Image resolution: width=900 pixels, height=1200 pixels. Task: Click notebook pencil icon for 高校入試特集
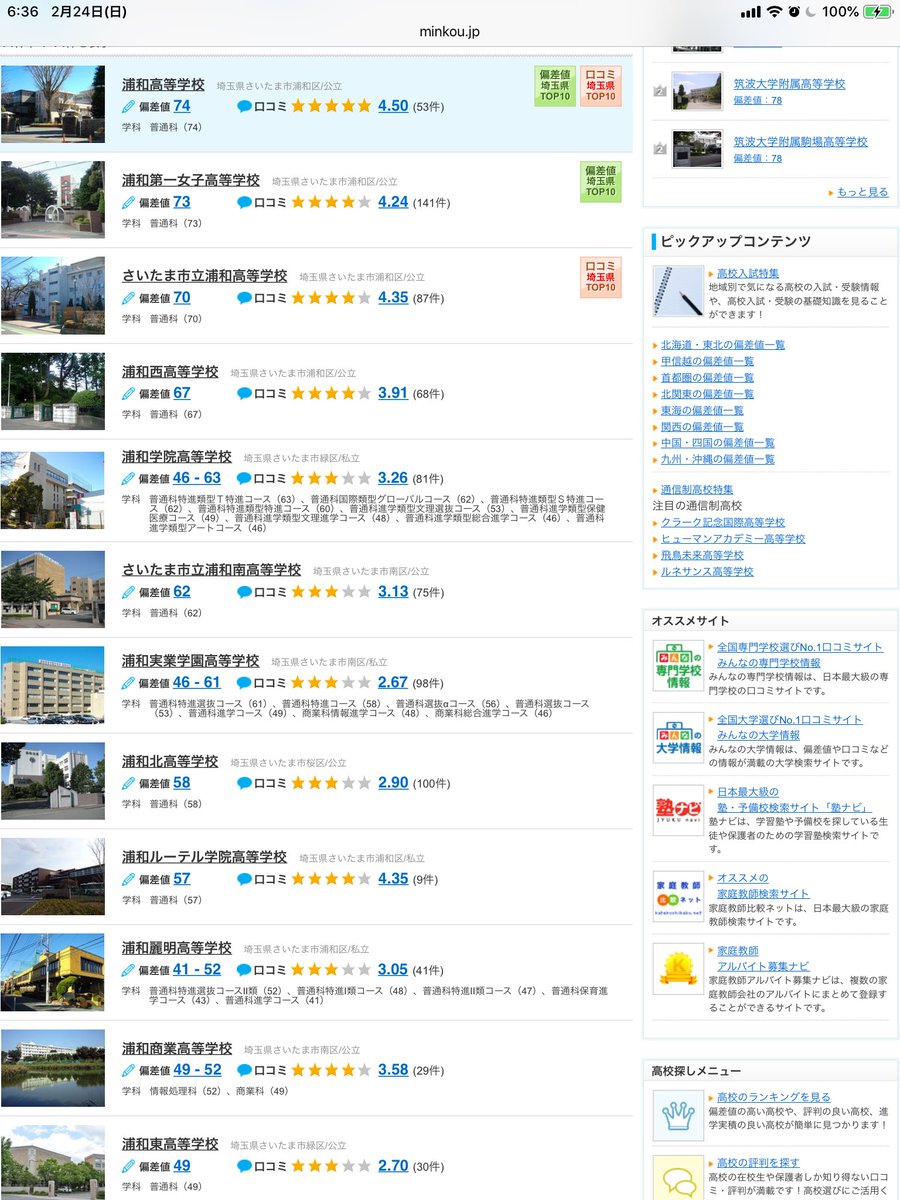pyautogui.click(x=678, y=291)
